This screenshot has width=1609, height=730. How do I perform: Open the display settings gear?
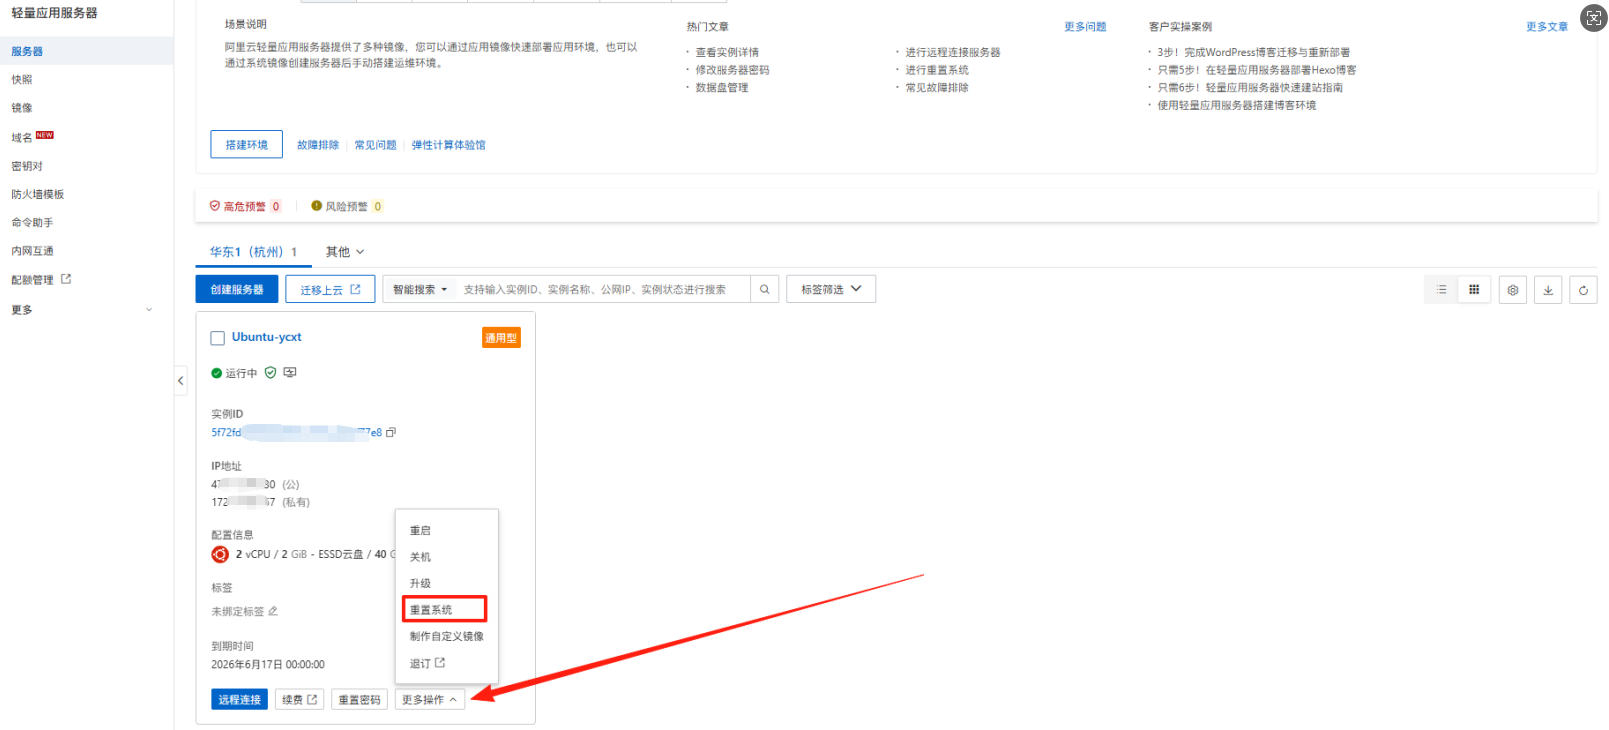pyautogui.click(x=1513, y=290)
